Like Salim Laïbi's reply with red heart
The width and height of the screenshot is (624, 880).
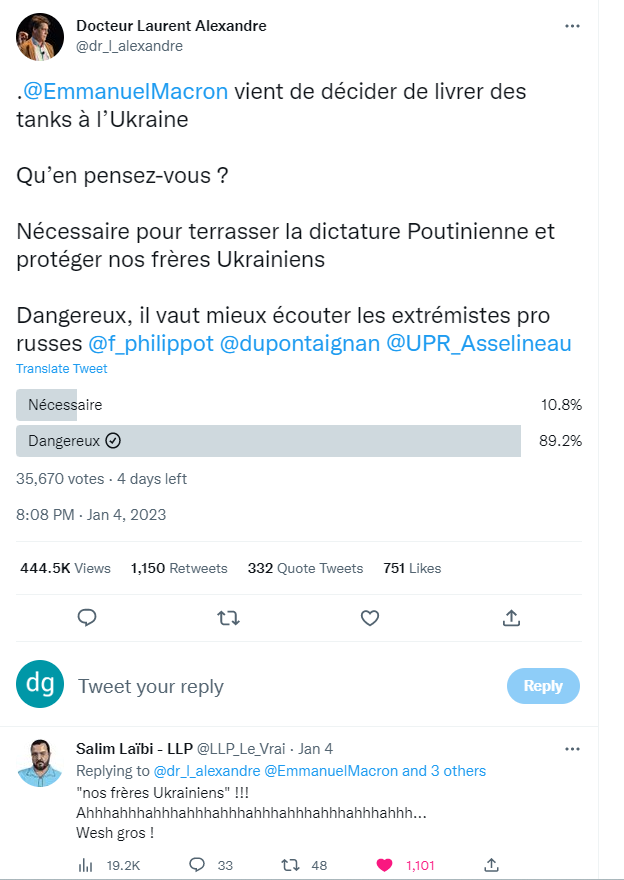[383, 864]
